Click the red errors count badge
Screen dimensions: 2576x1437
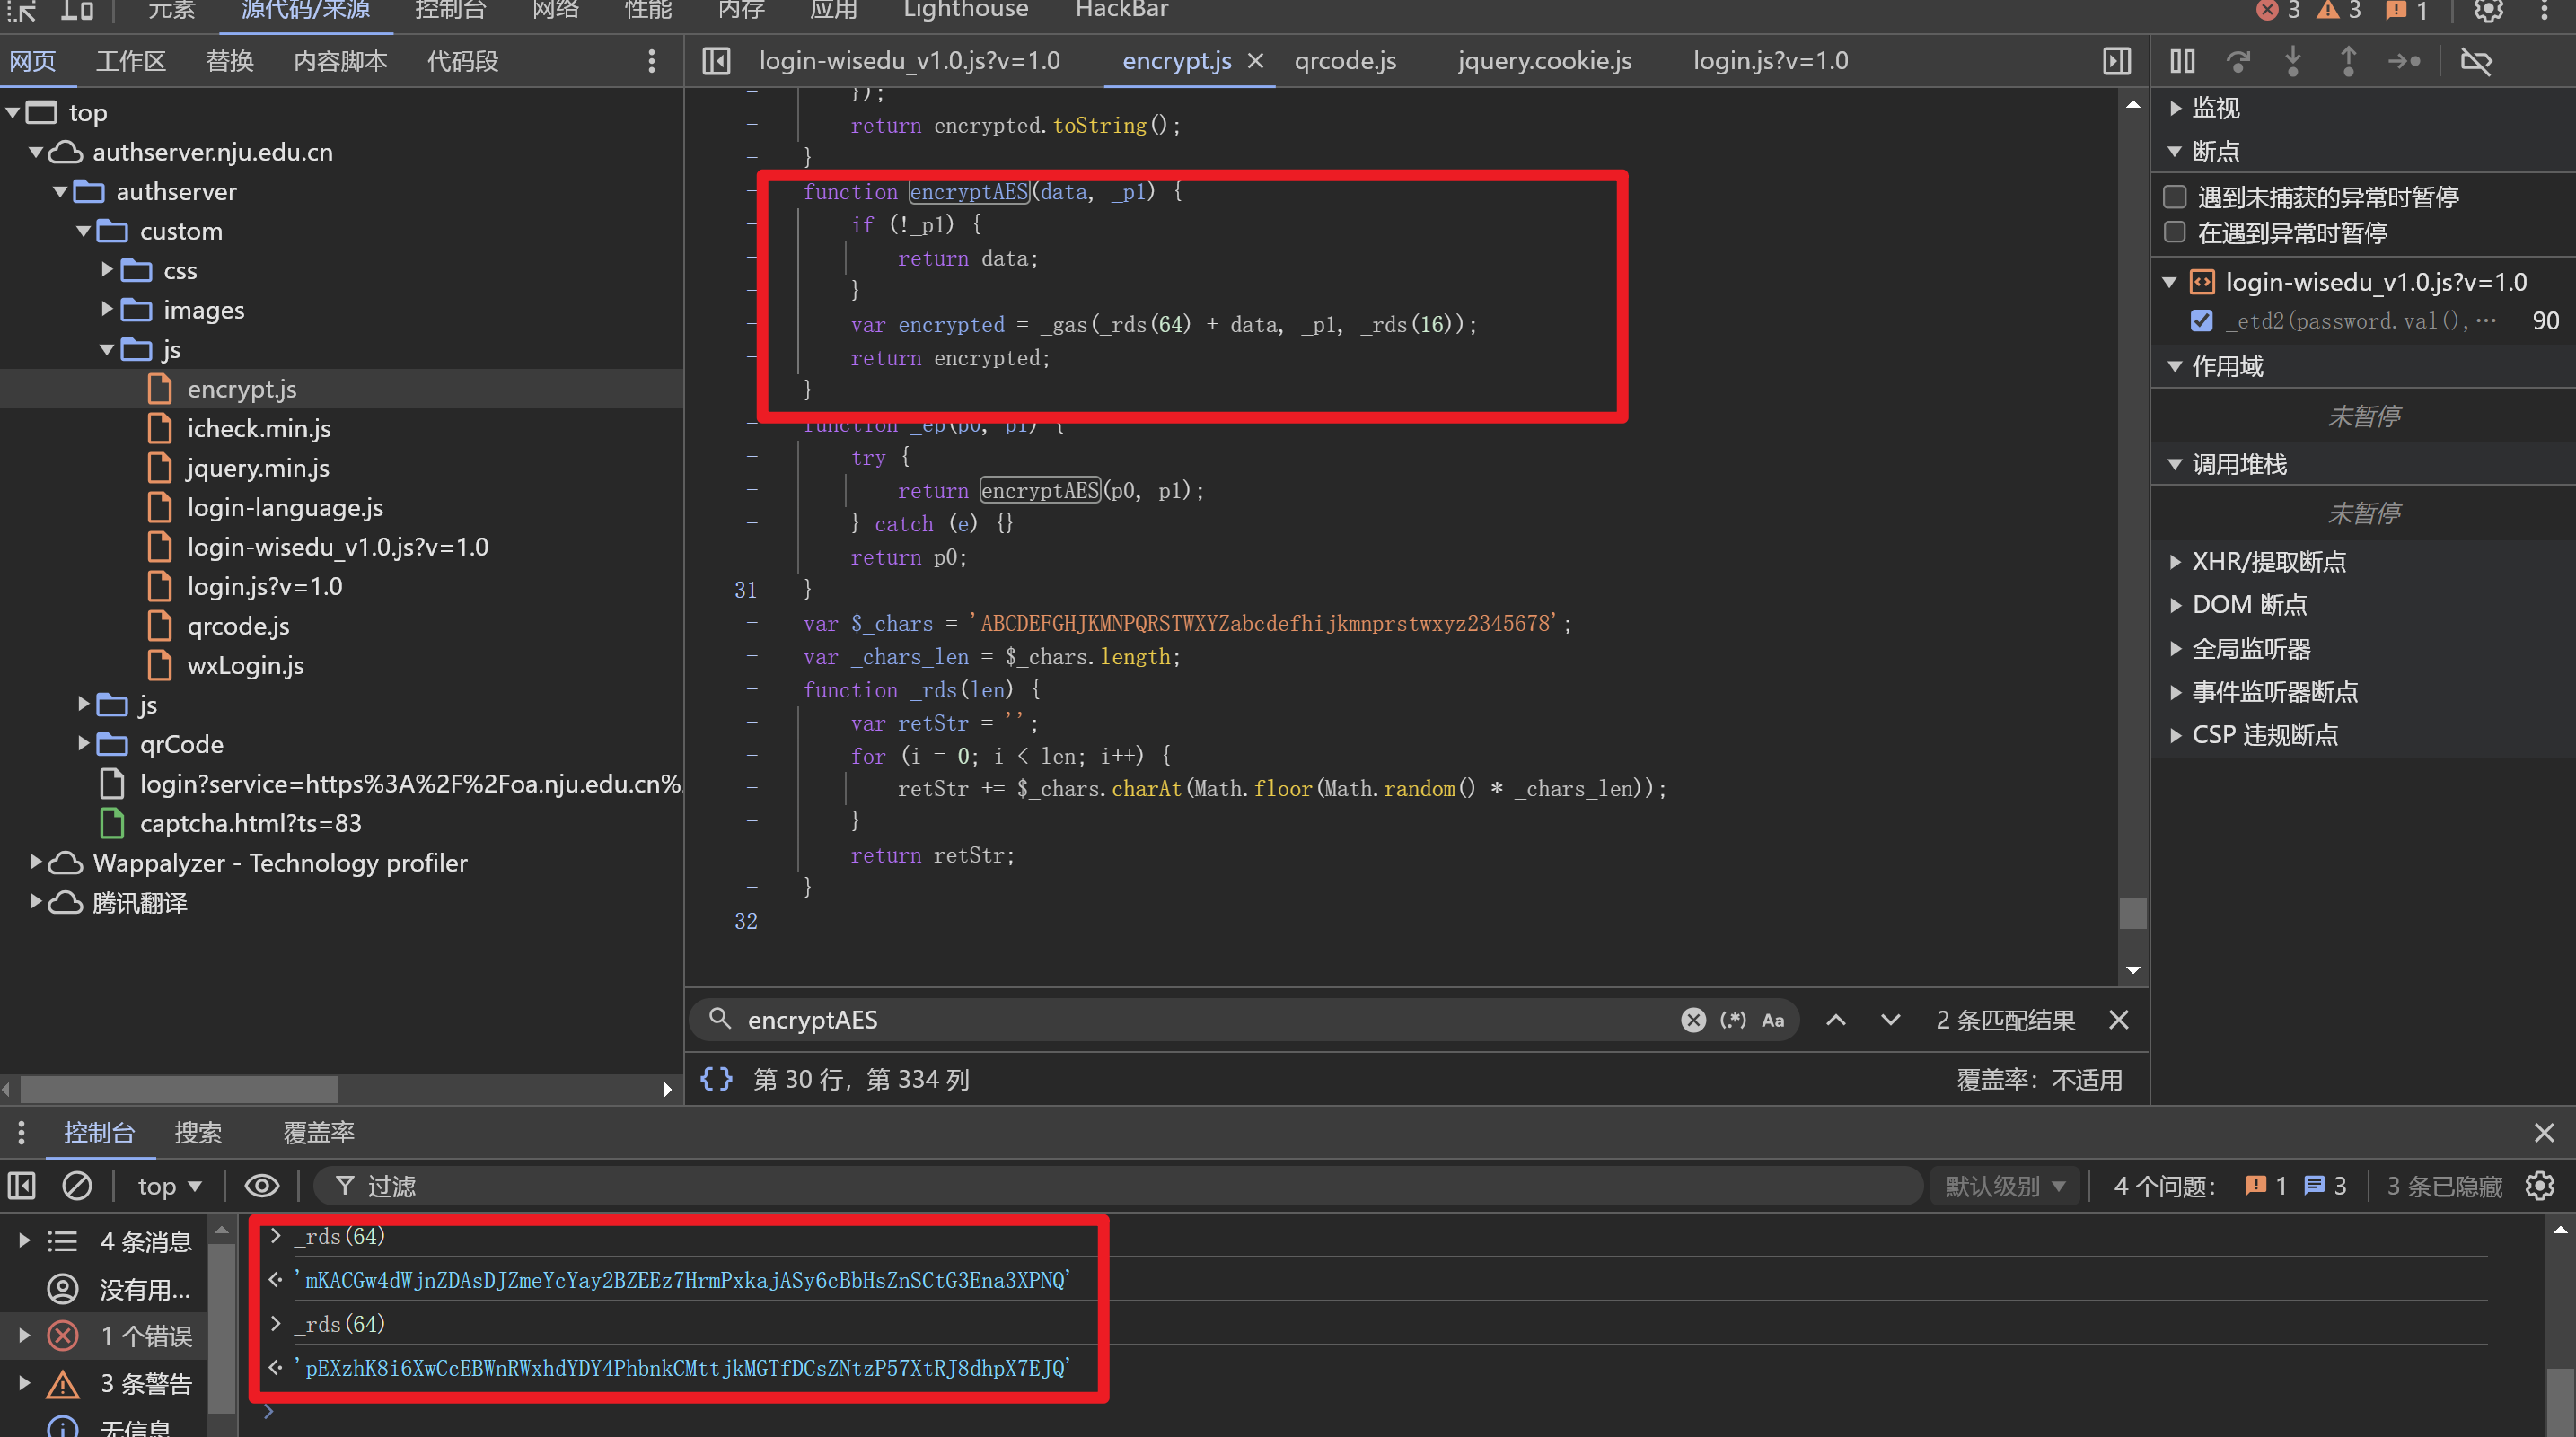(x=2278, y=10)
